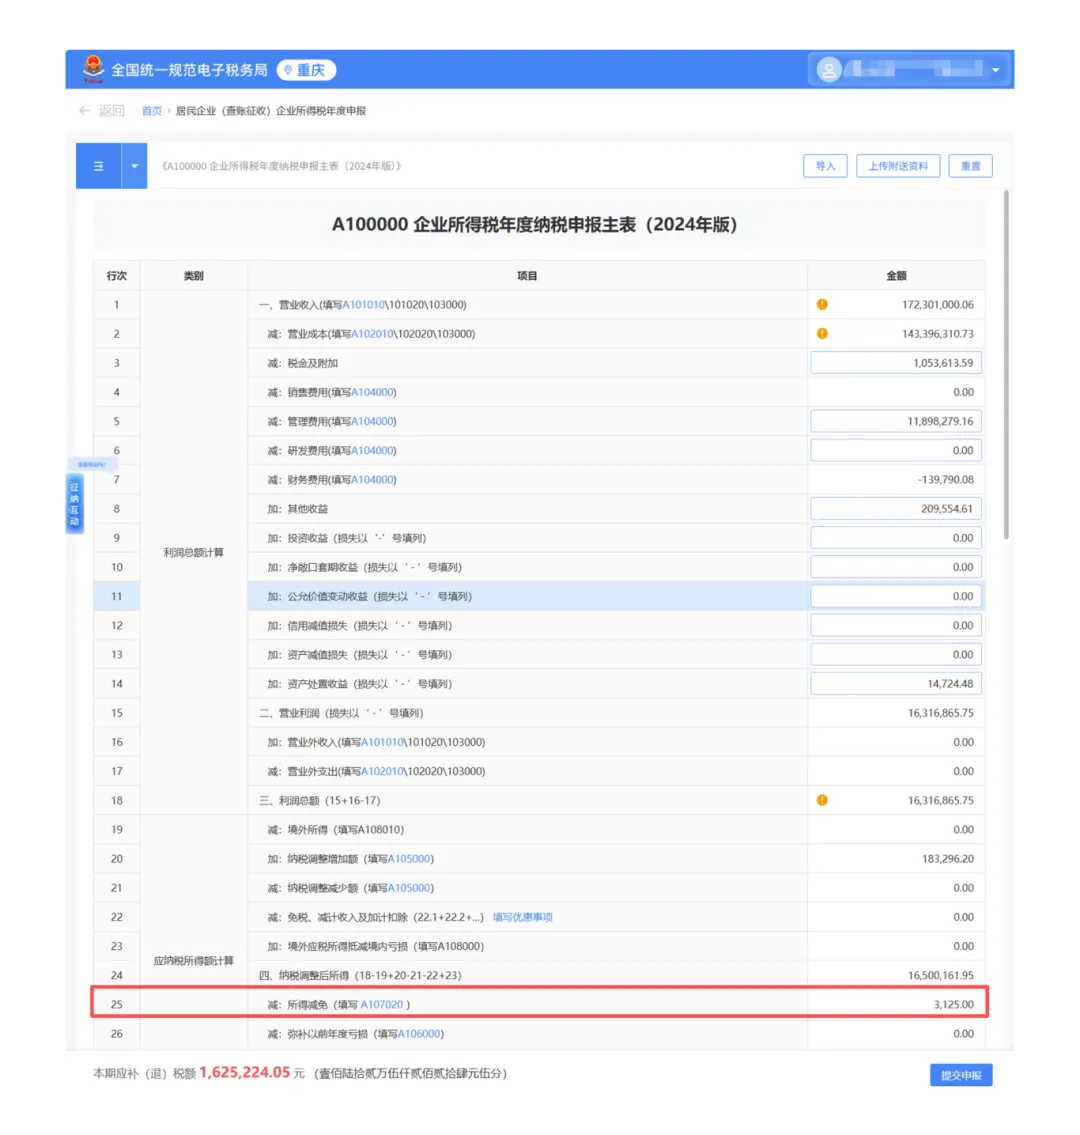Viewport: 1080px width, 1135px height.
Task: Edit 资产减值损失 amount field
Action: click(896, 654)
